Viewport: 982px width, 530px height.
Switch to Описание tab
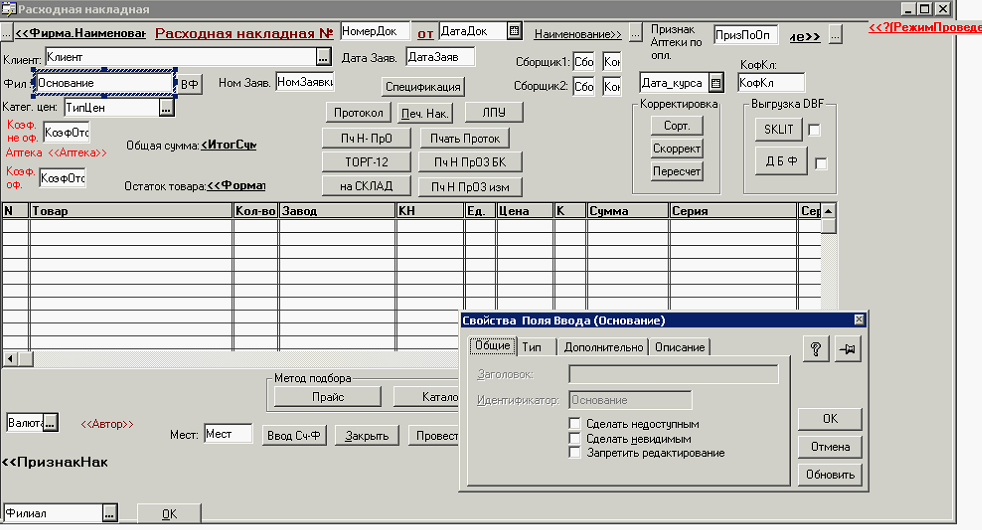click(x=680, y=347)
